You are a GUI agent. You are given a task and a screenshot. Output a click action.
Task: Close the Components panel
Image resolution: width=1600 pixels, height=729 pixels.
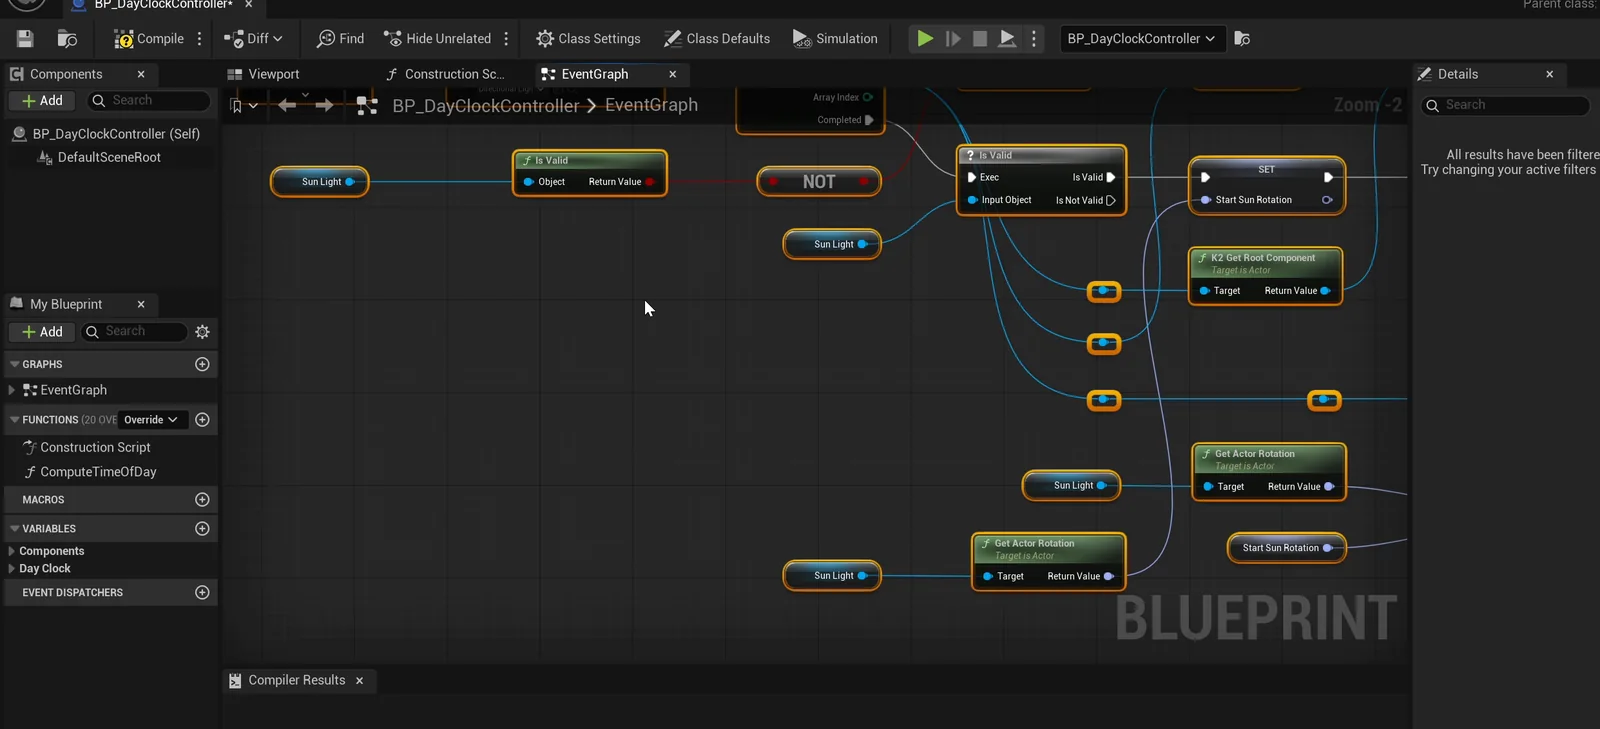pyautogui.click(x=141, y=74)
